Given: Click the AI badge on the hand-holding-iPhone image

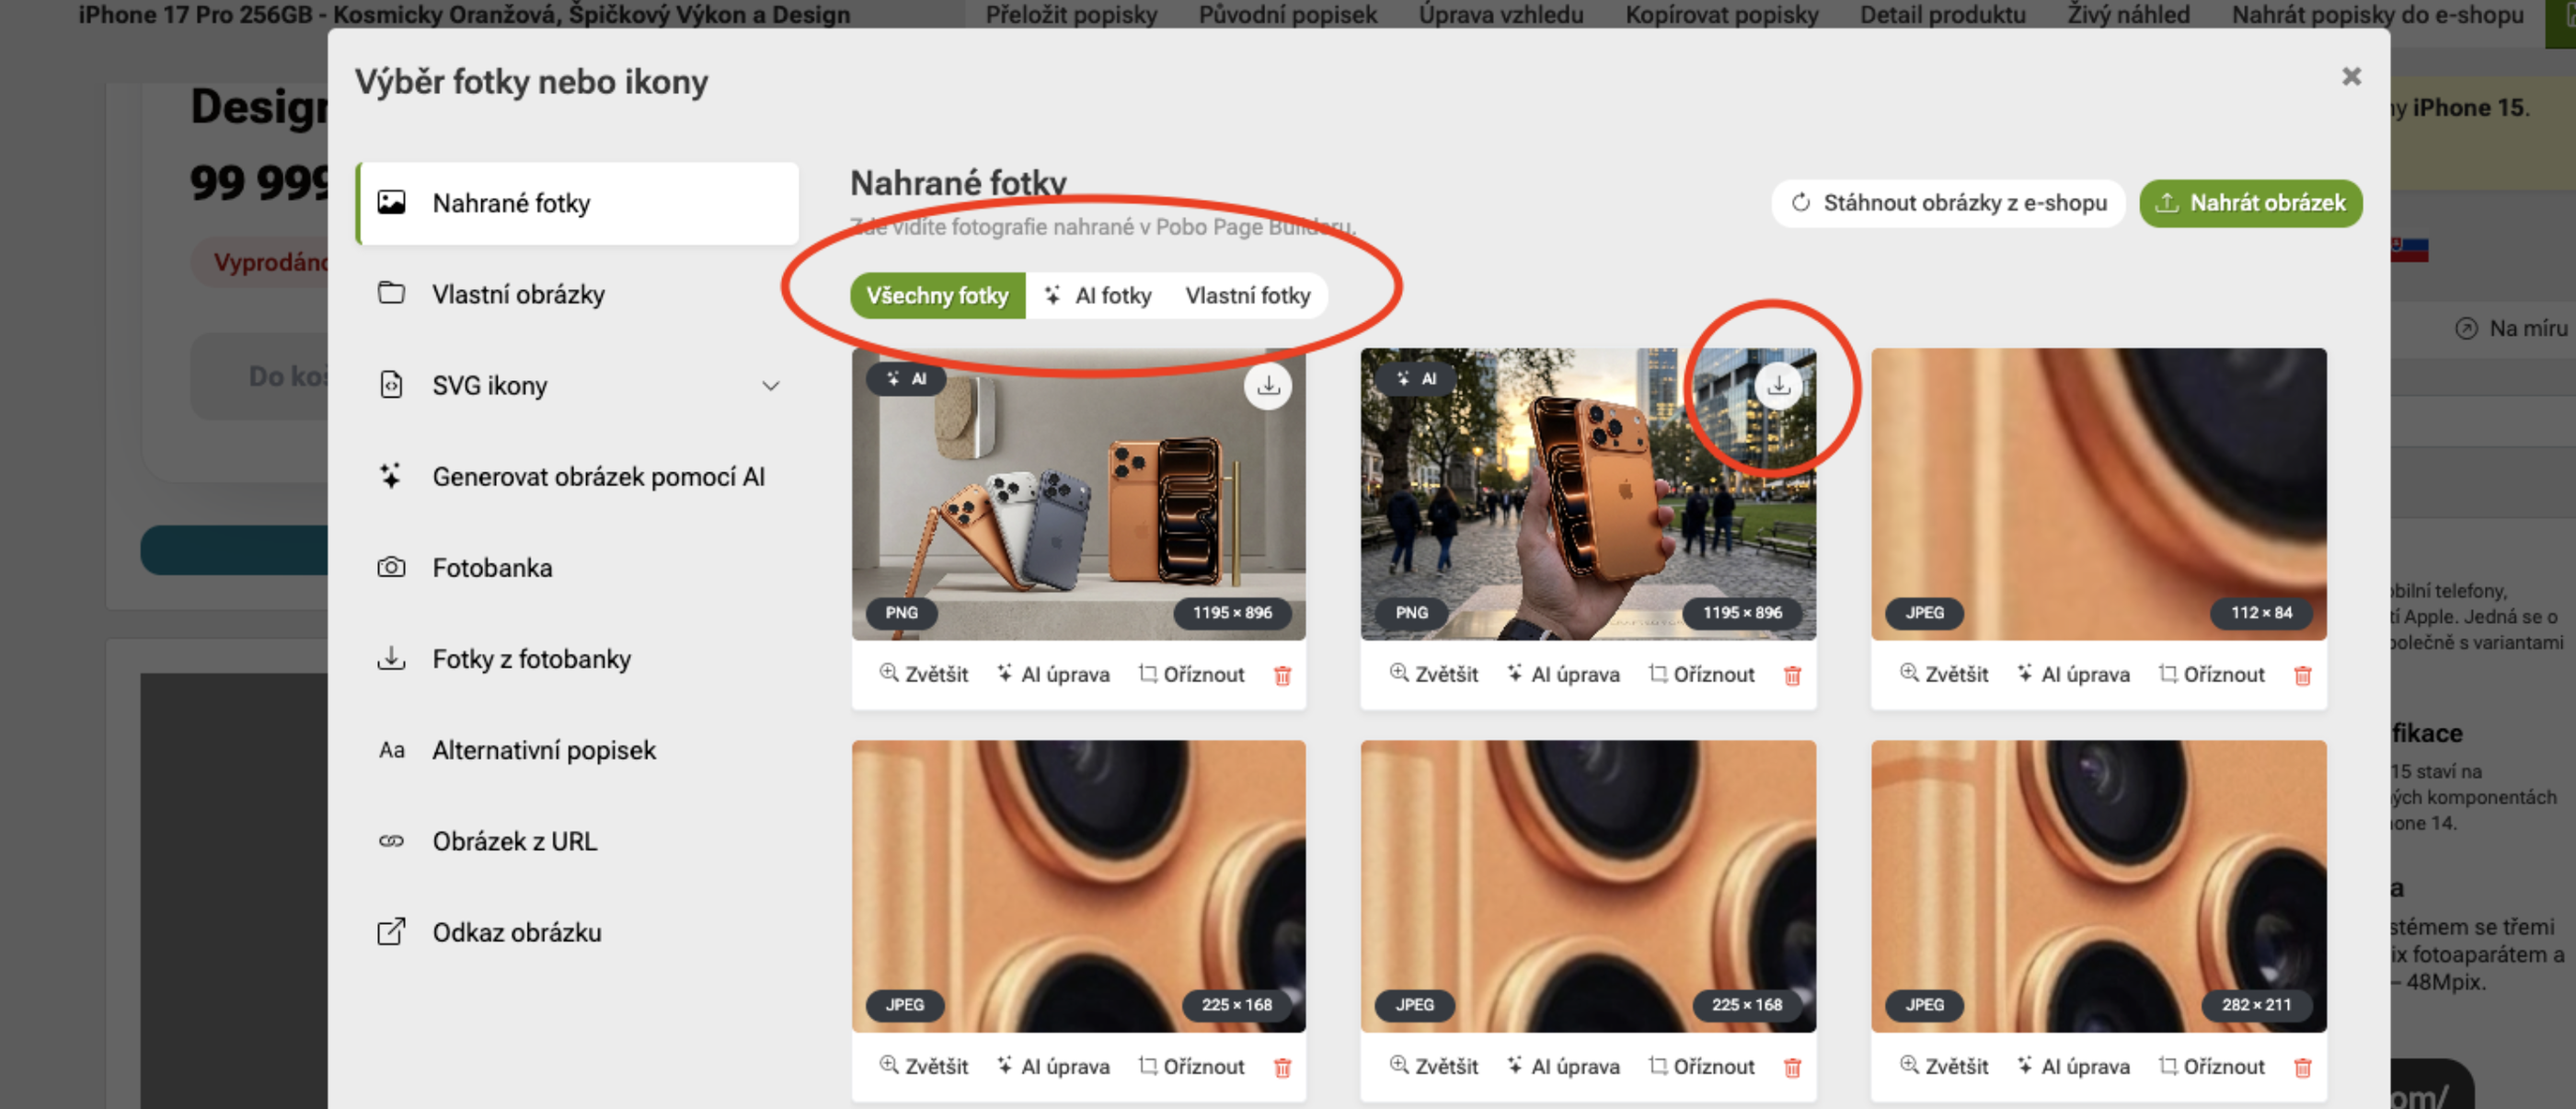Looking at the screenshot, I should pos(1418,379).
